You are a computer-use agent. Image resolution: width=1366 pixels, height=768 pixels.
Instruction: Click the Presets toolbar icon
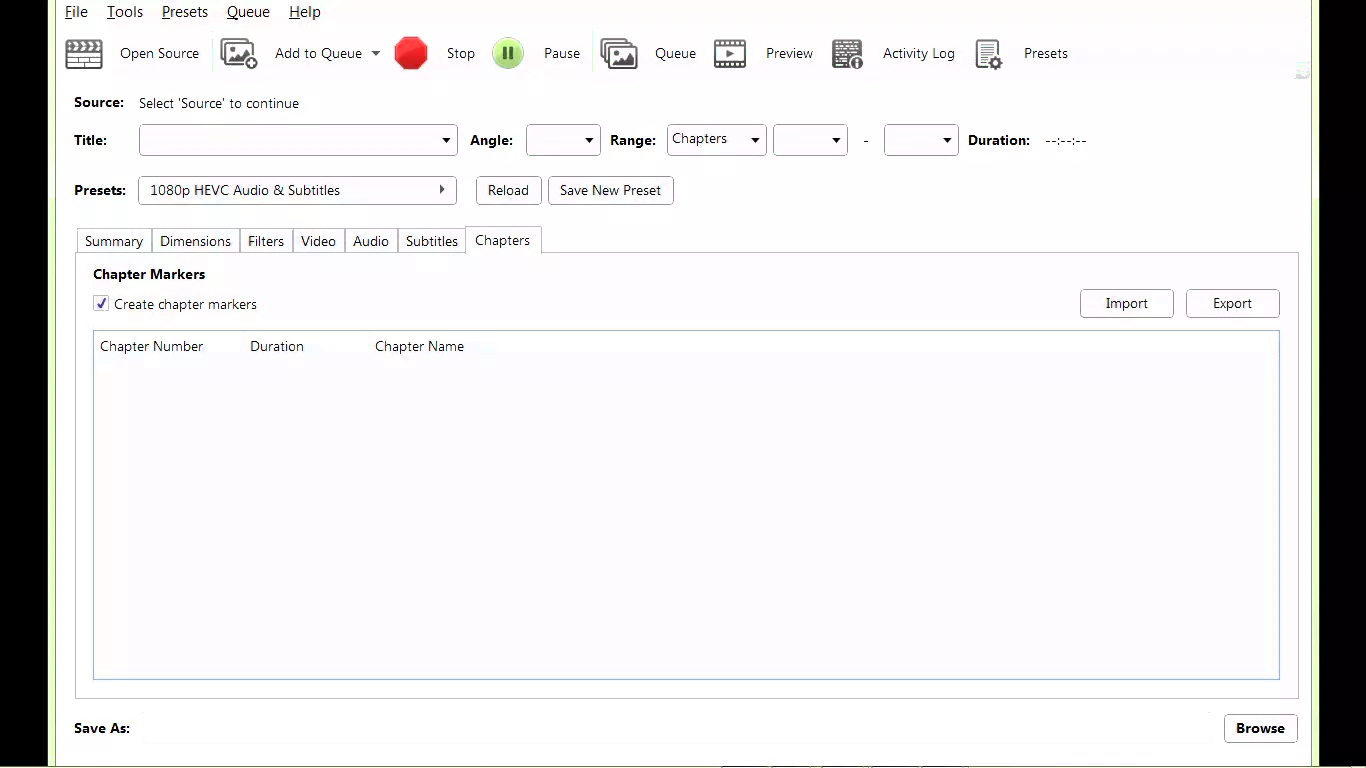(989, 53)
